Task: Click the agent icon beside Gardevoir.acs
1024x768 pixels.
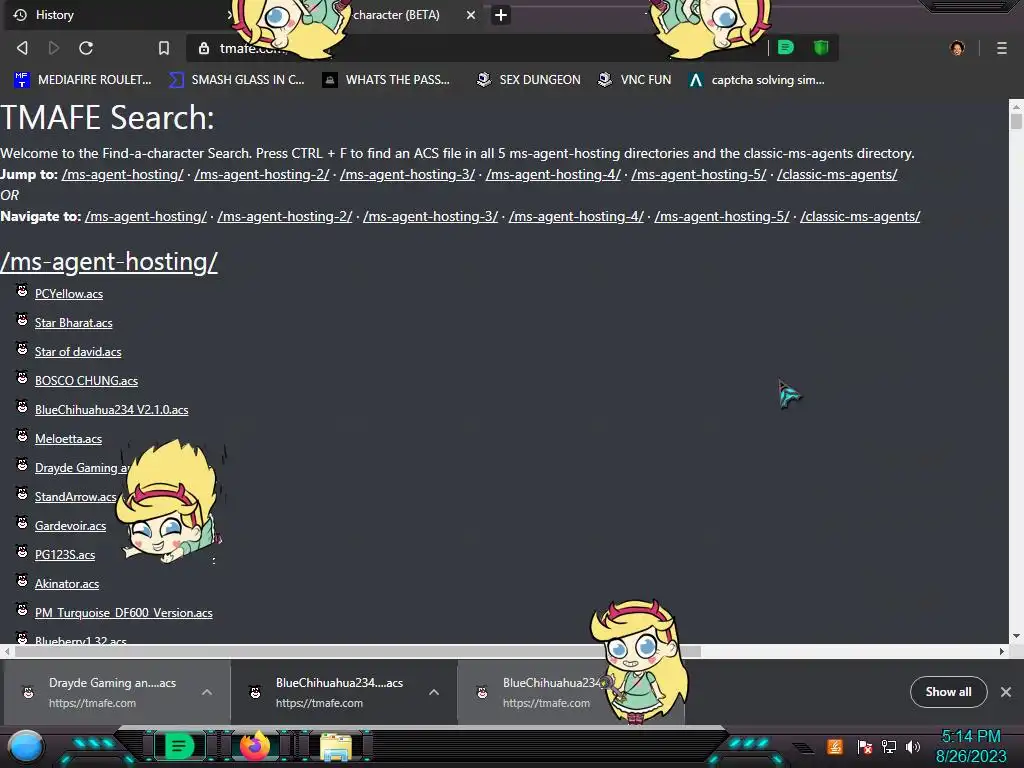Action: click(x=22, y=522)
